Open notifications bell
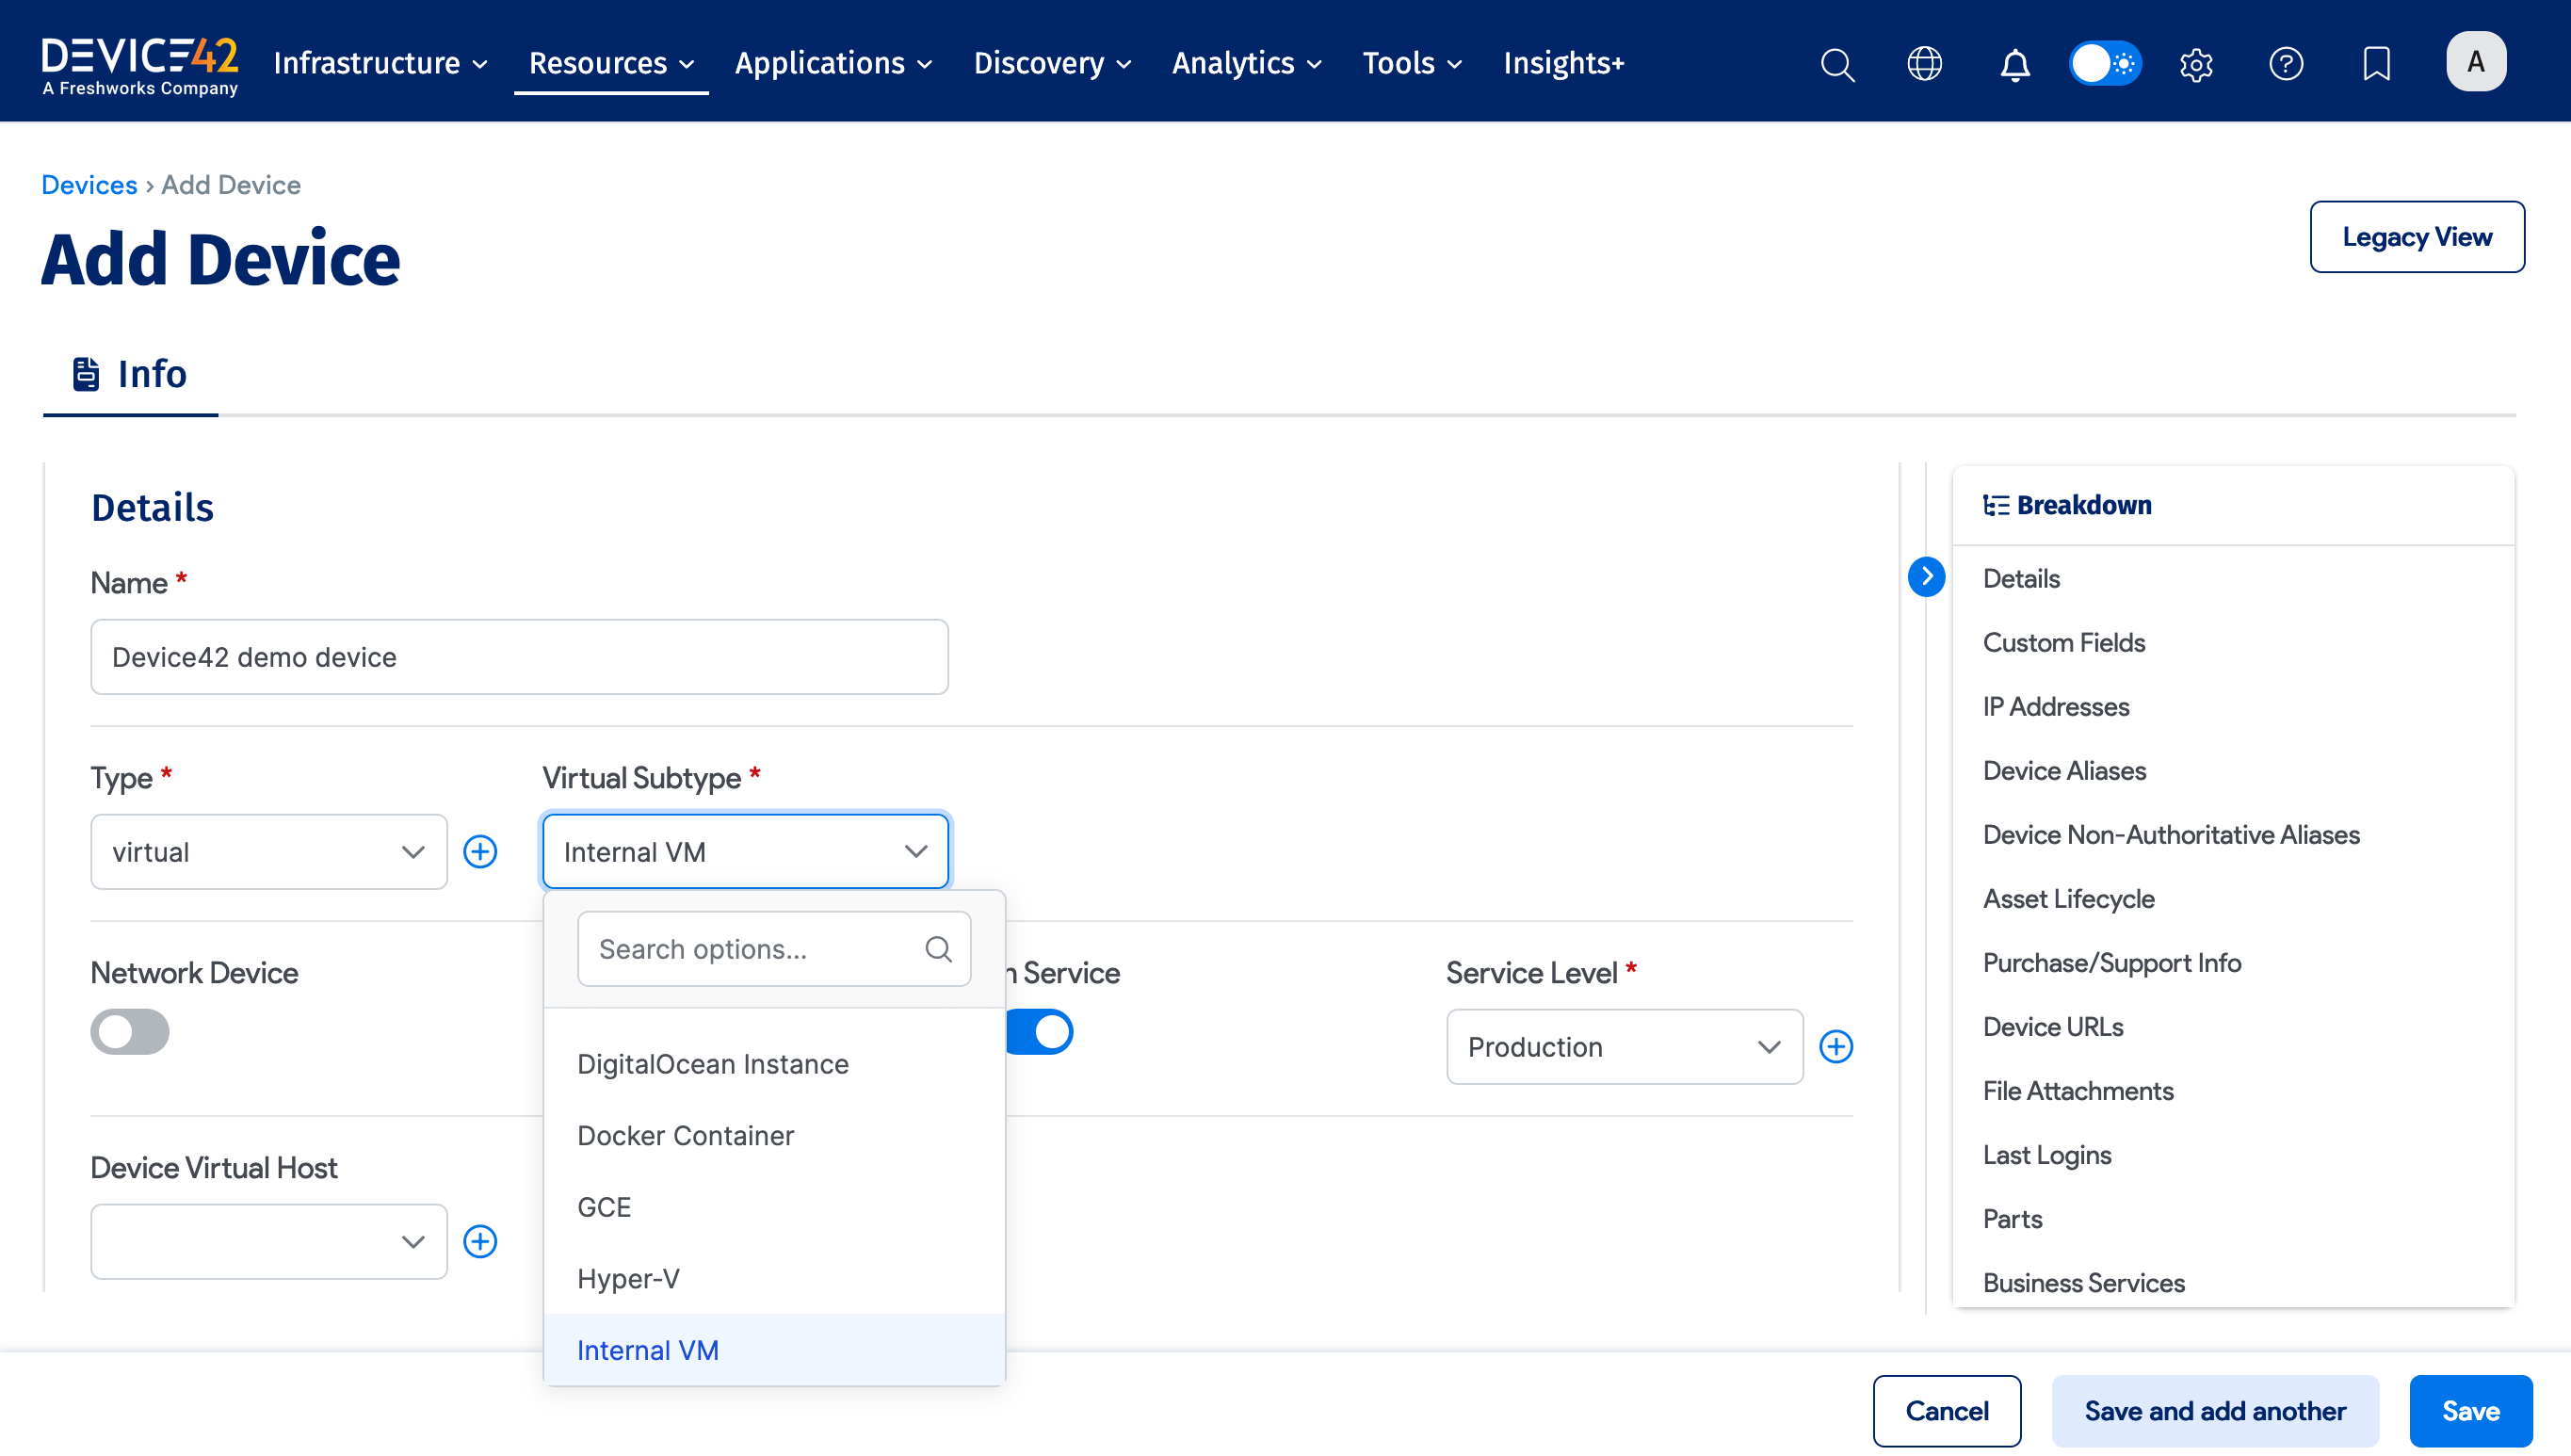This screenshot has width=2571, height=1456. click(2014, 64)
